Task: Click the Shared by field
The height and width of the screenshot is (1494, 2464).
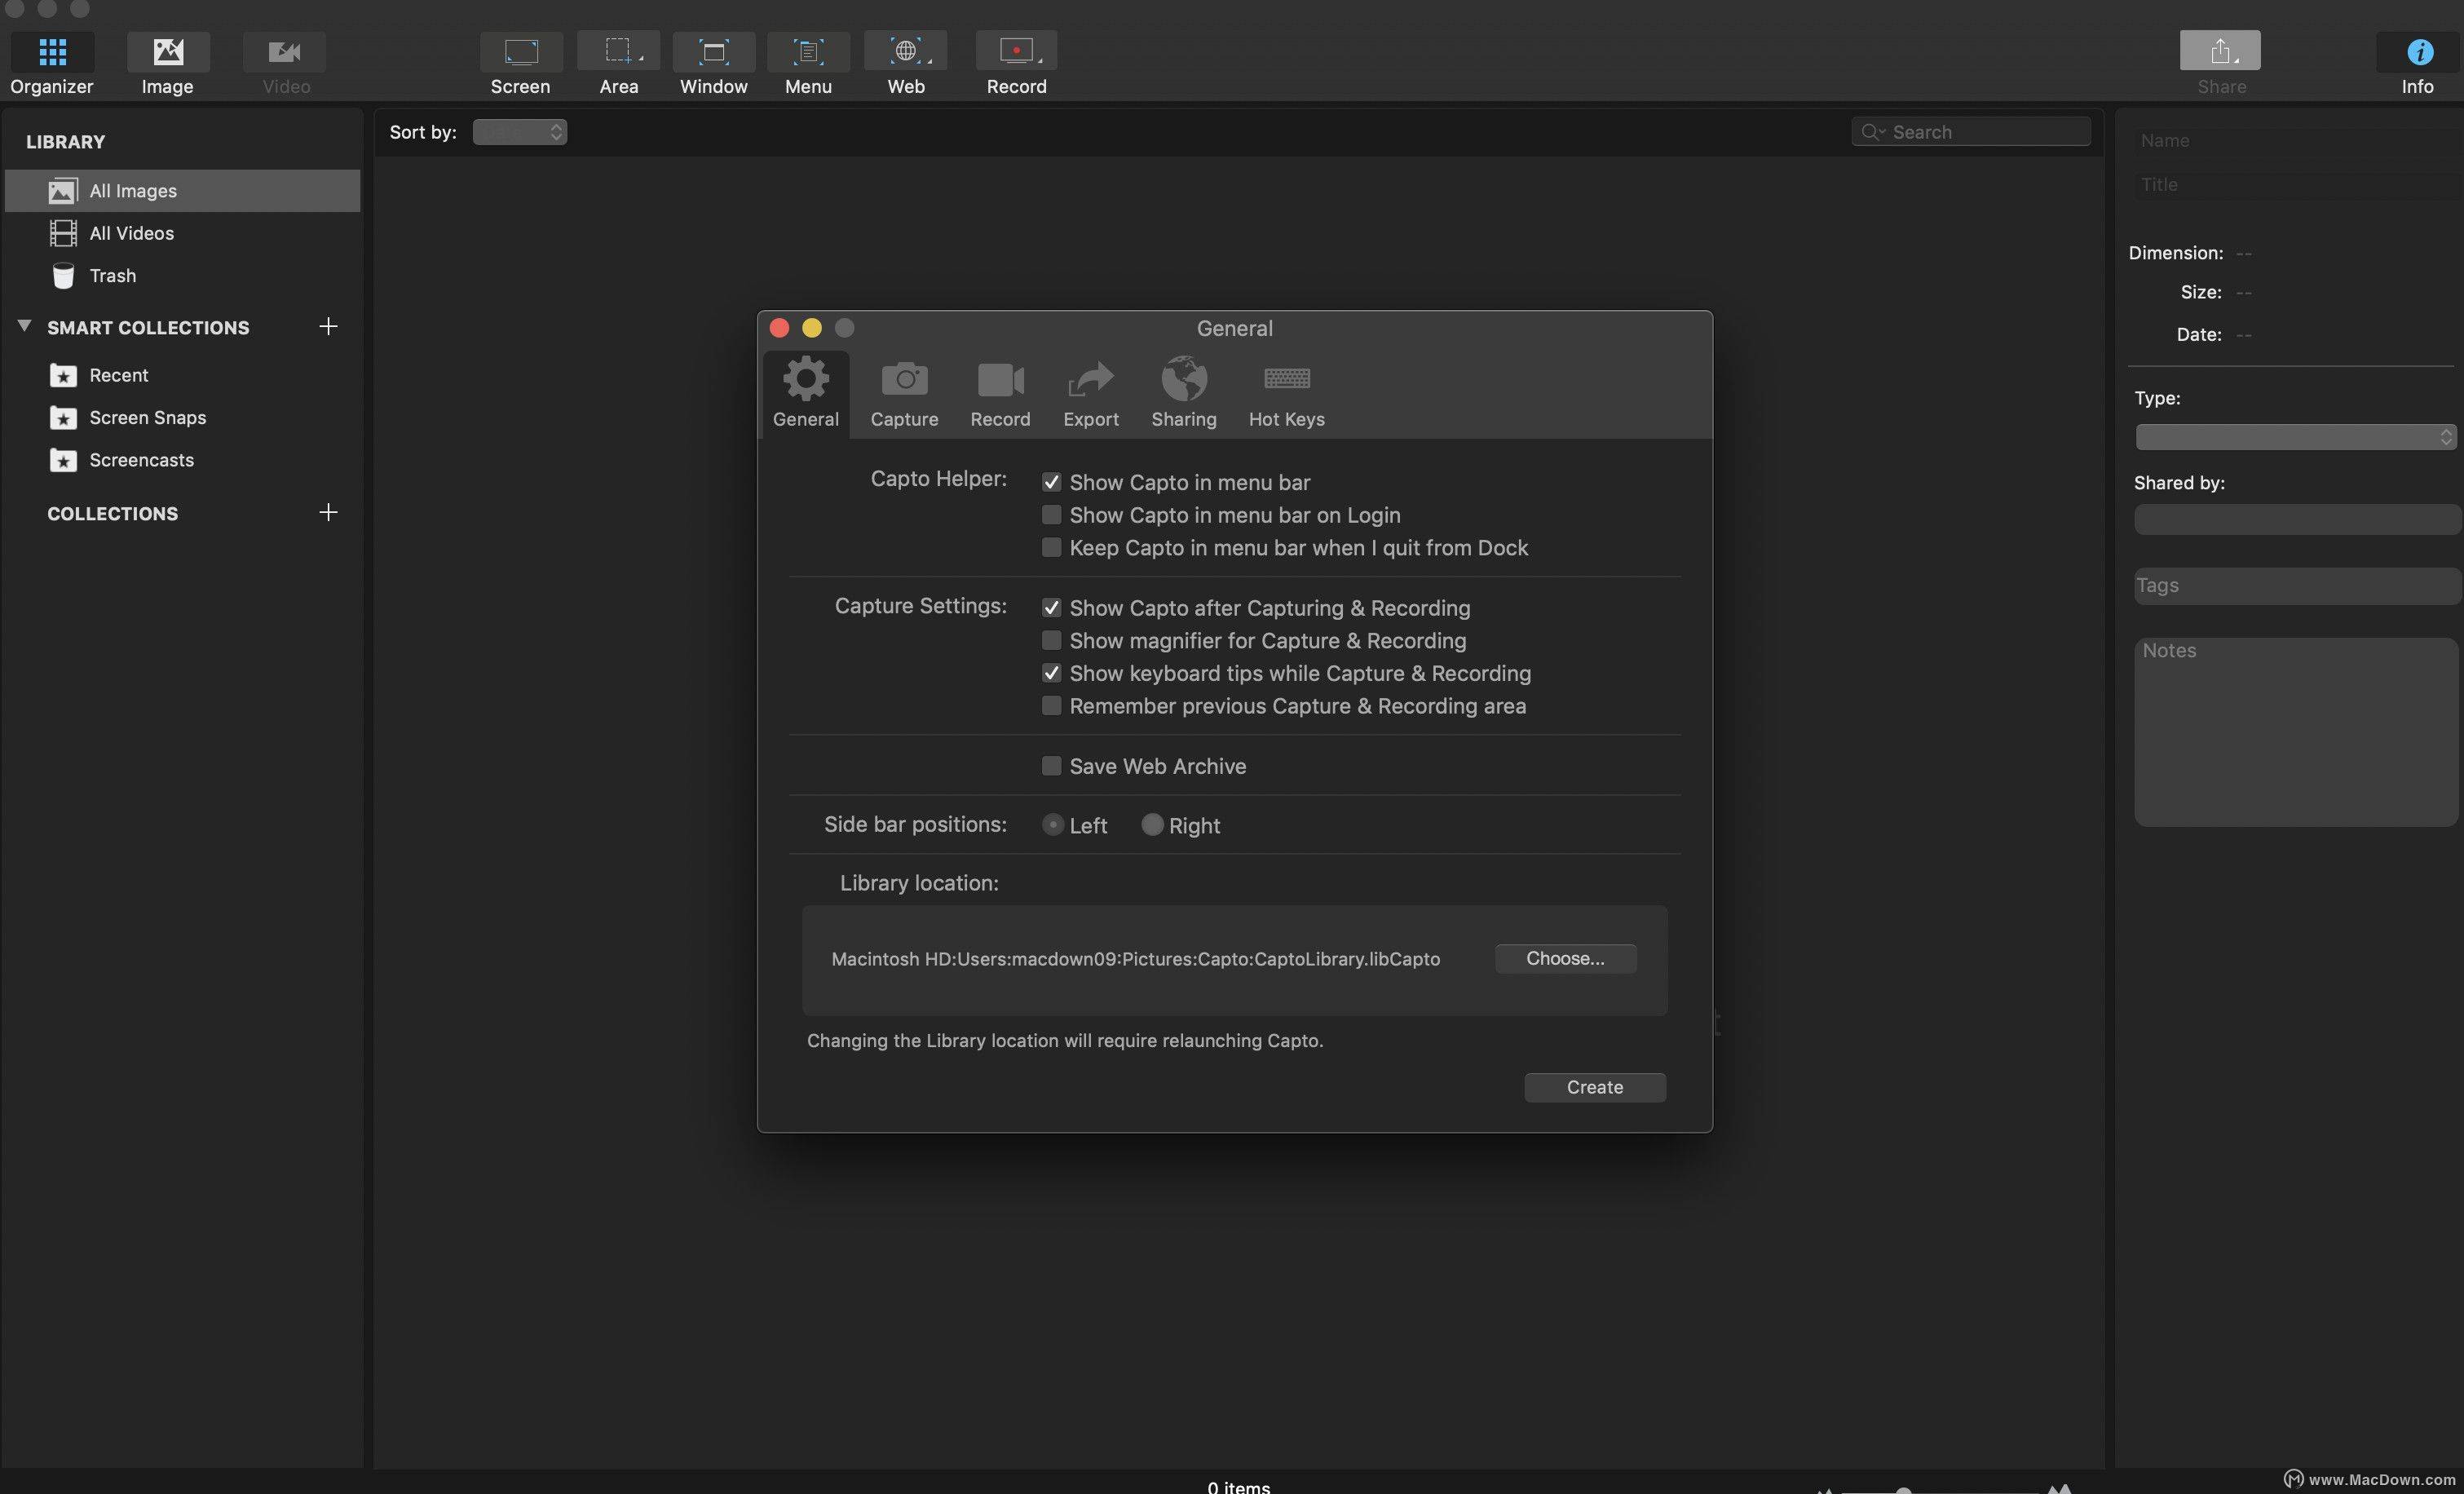Action: 2296,519
